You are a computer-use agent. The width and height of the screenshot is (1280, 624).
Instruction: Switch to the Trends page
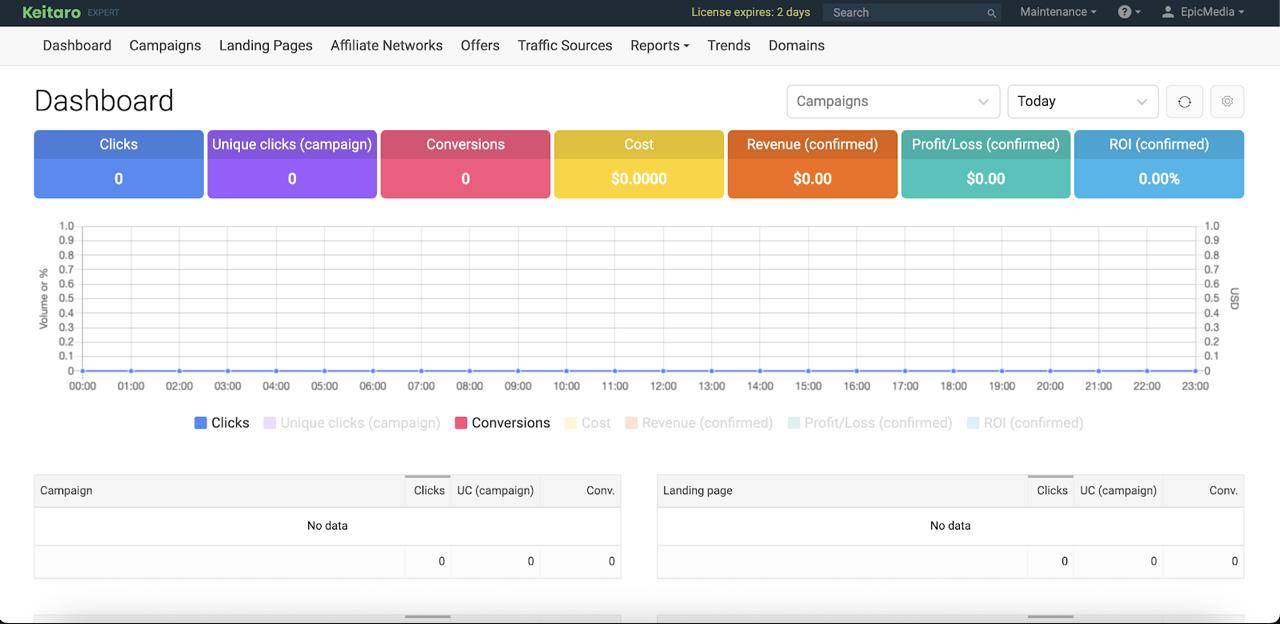point(729,45)
